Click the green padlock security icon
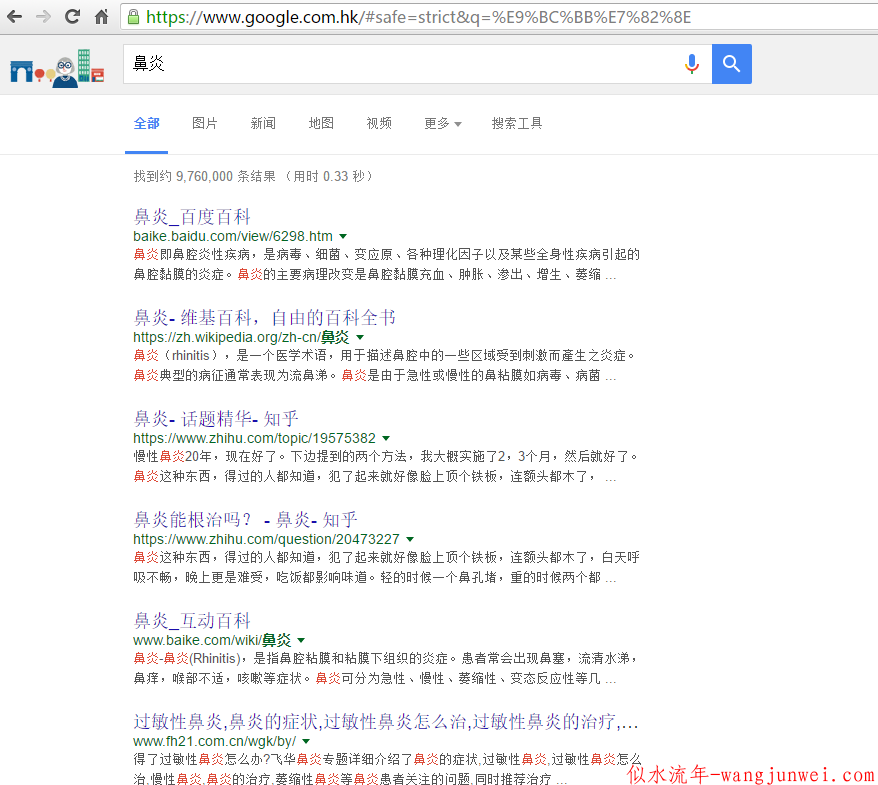 pos(133,17)
